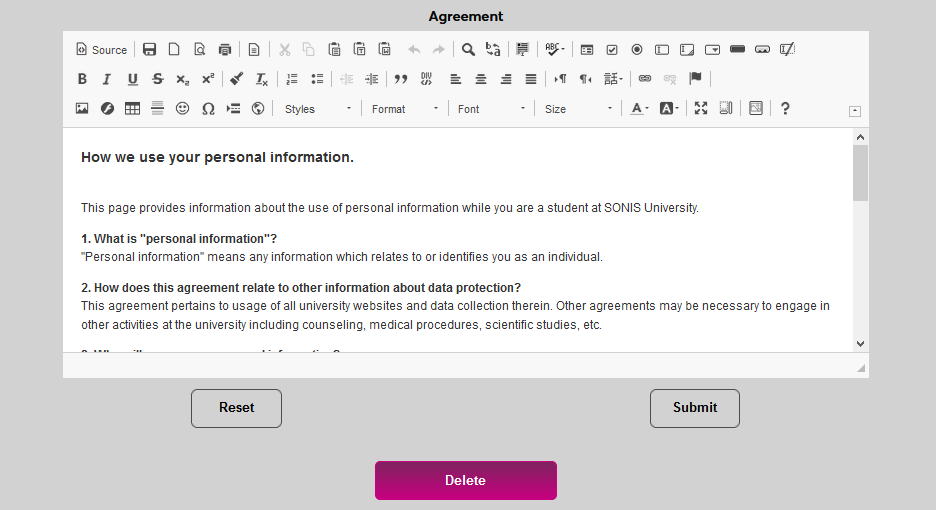
Task: Open Find magnifier tool
Action: 469,50
